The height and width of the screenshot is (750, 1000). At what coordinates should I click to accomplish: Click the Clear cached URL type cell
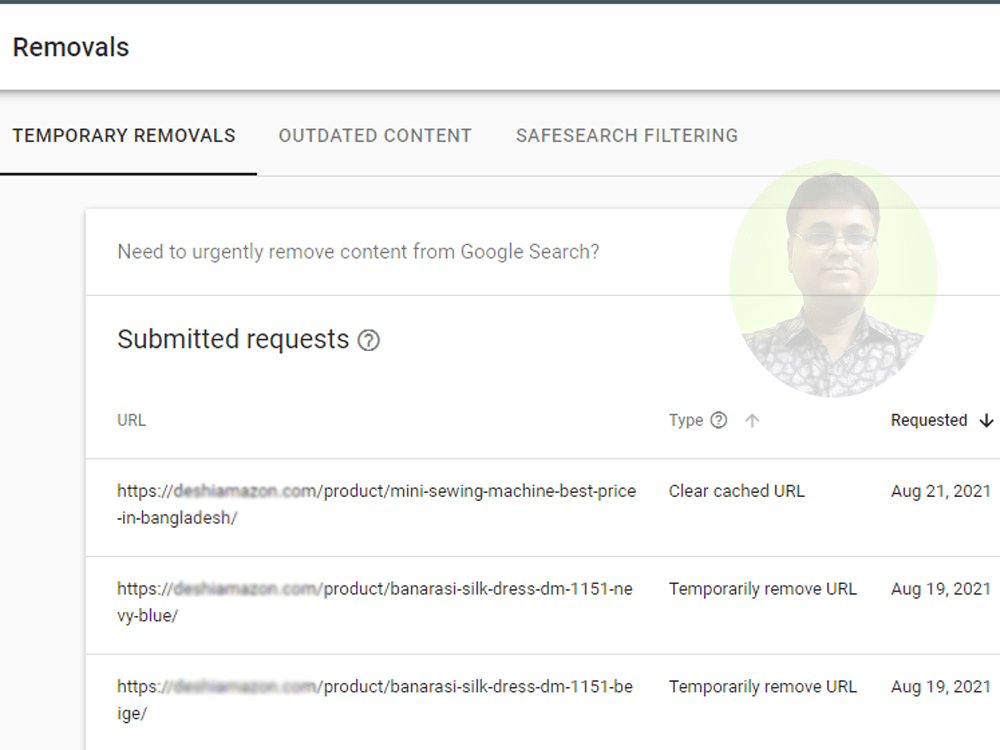[737, 491]
